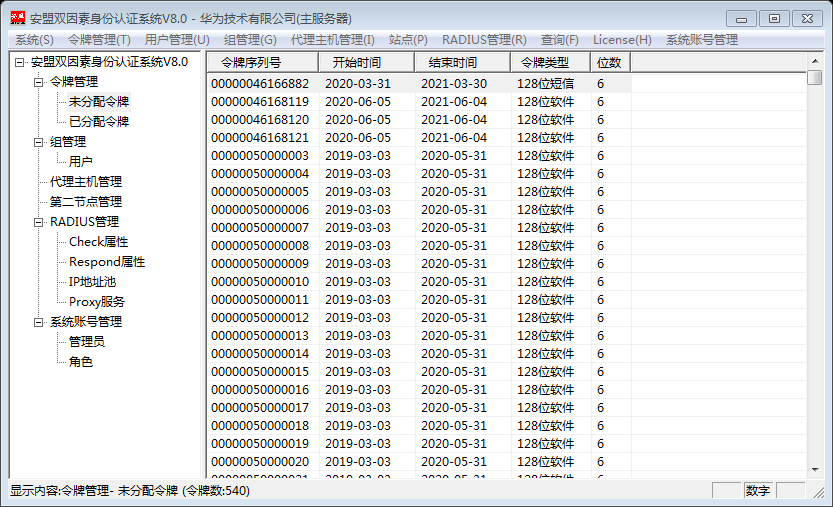Open the RADIUS管理(R) menu
This screenshot has width=833, height=507.
pyautogui.click(x=484, y=40)
